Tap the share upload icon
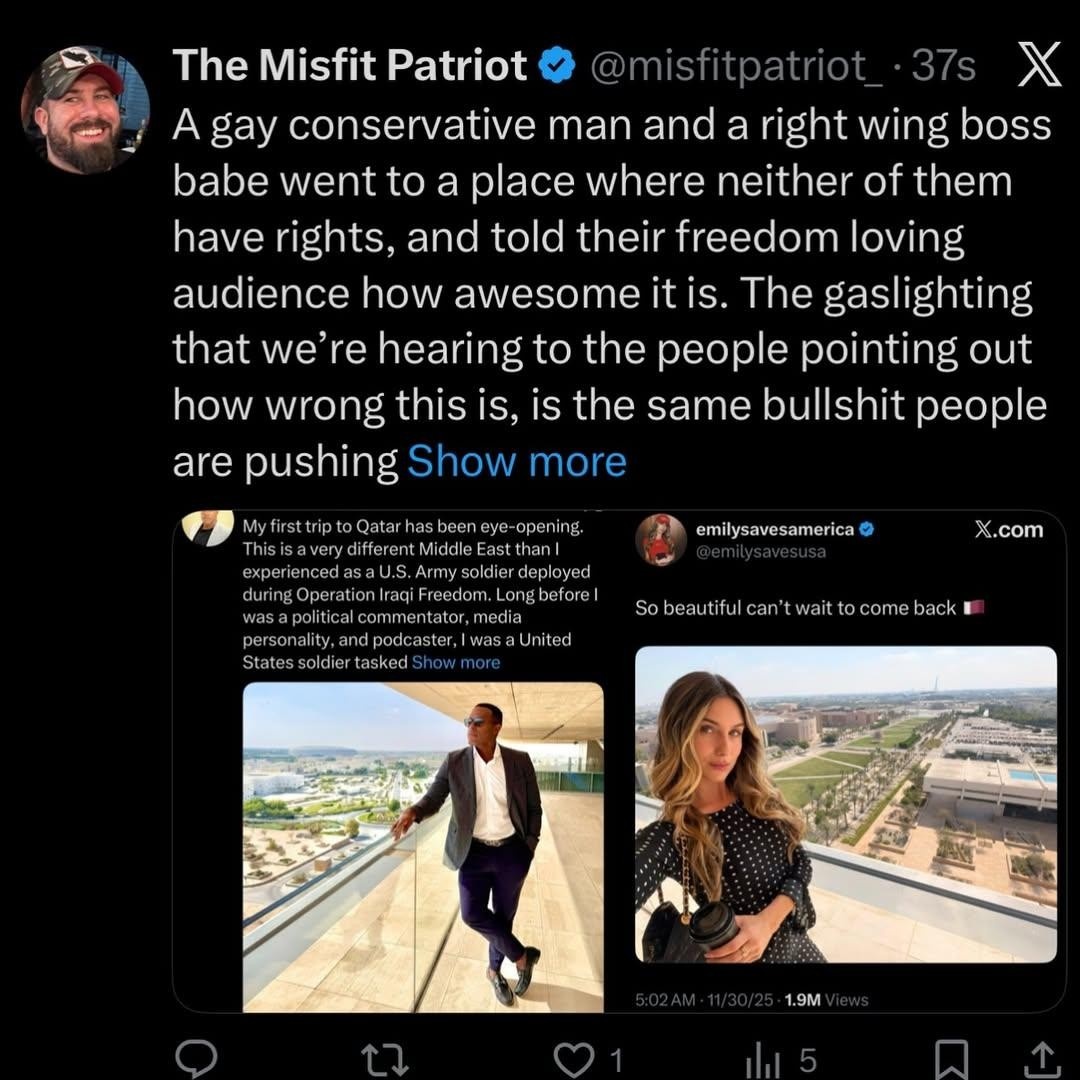Image resolution: width=1080 pixels, height=1080 pixels. [x=1040, y=1056]
